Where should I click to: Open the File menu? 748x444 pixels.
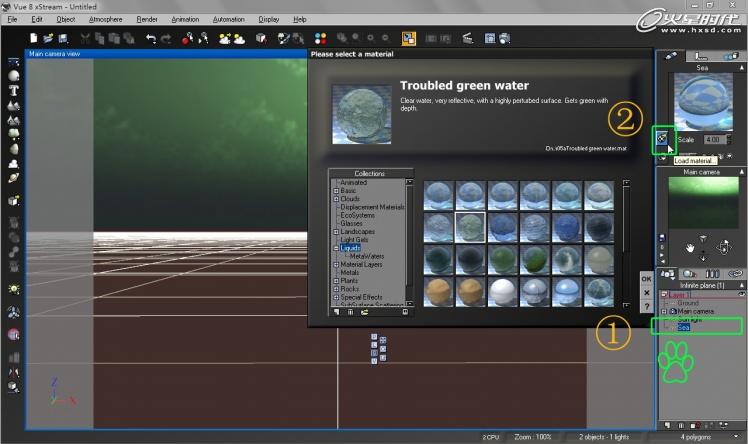coord(12,20)
